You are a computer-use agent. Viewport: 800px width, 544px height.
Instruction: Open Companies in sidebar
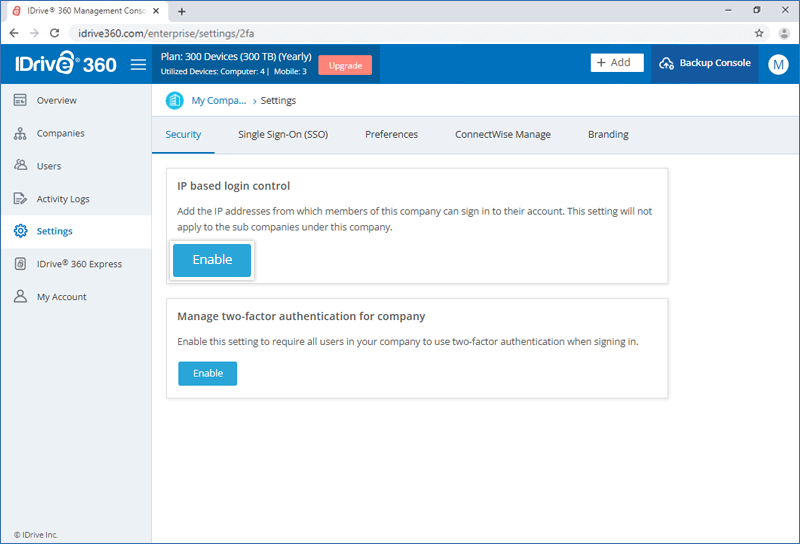click(77, 133)
